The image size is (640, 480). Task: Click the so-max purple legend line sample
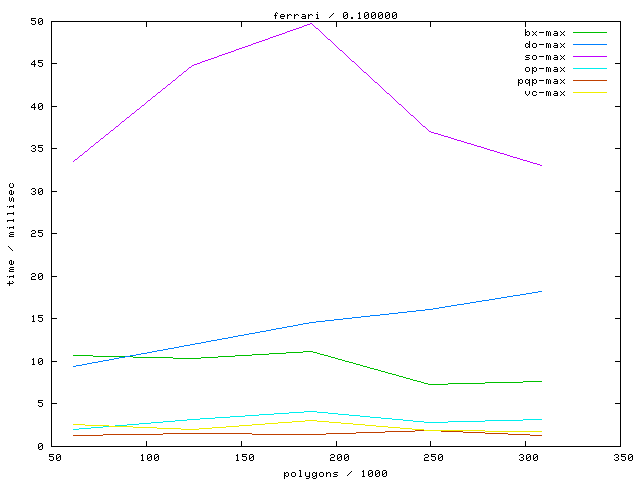590,57
